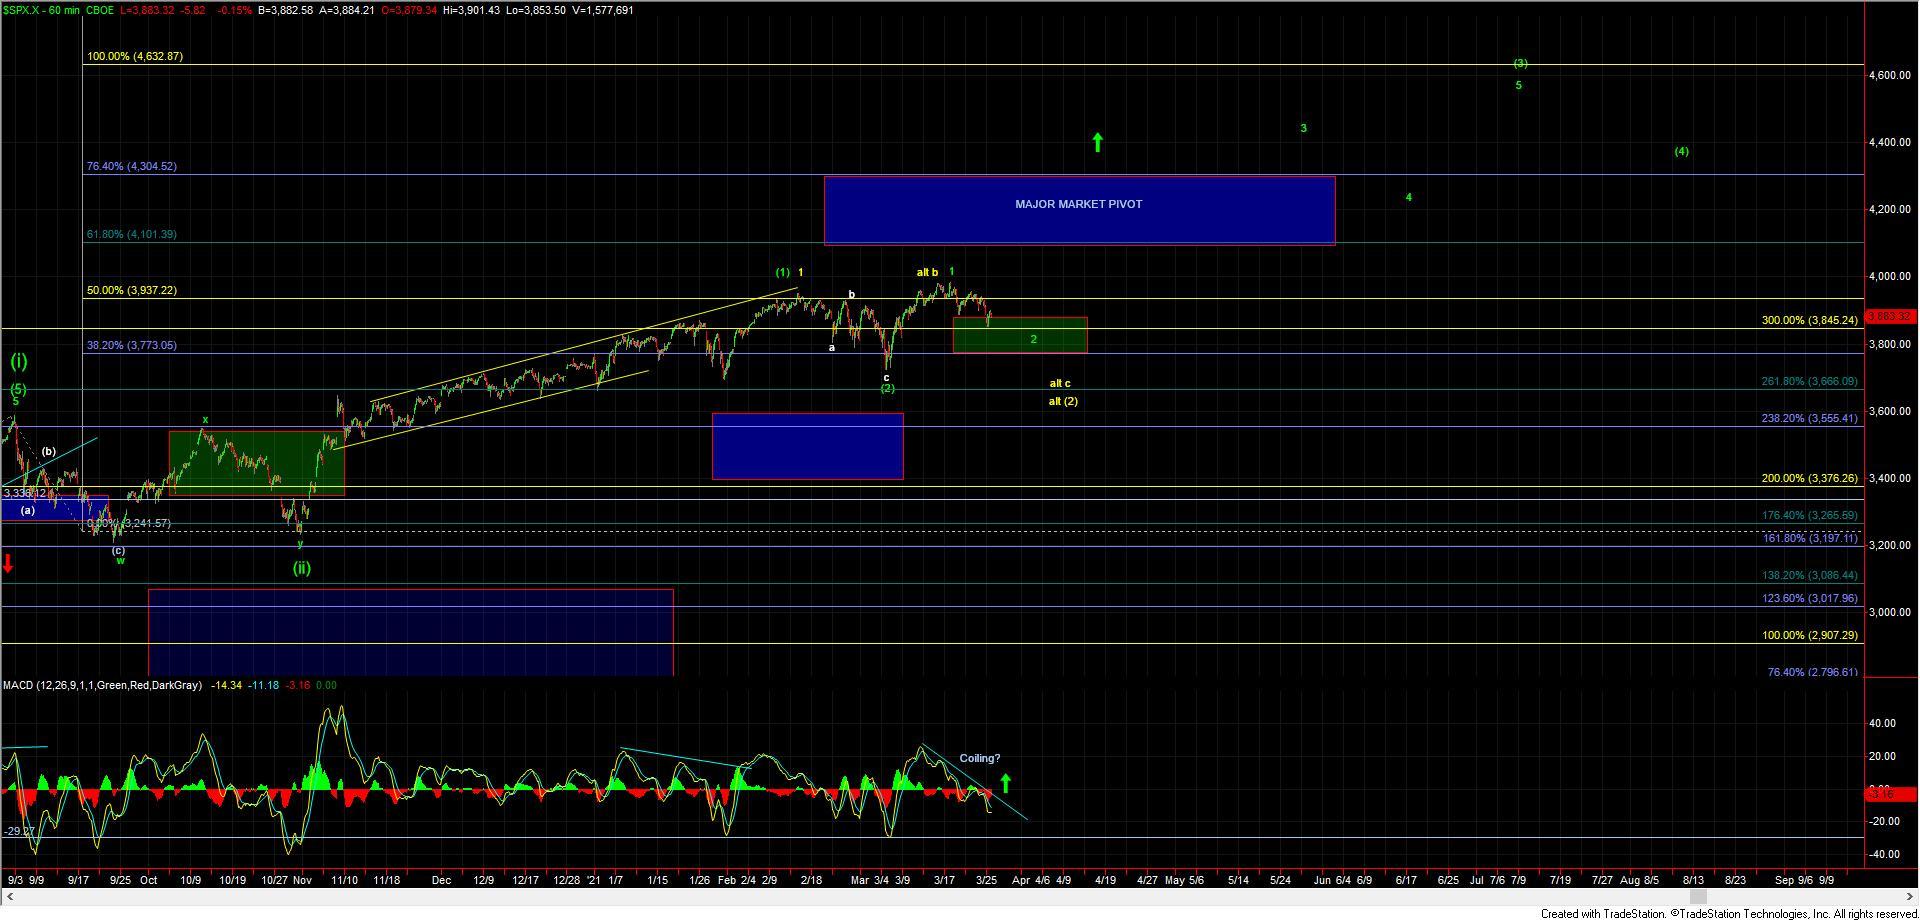
Task: Select the green wave 2 target box
Action: [x=1019, y=335]
